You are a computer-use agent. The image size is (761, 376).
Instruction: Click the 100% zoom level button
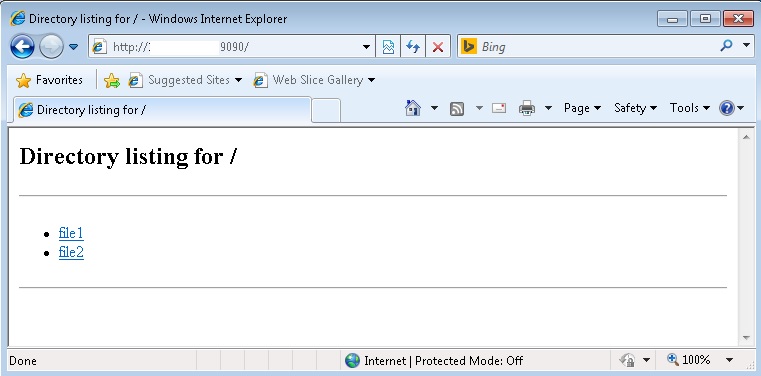(689, 360)
